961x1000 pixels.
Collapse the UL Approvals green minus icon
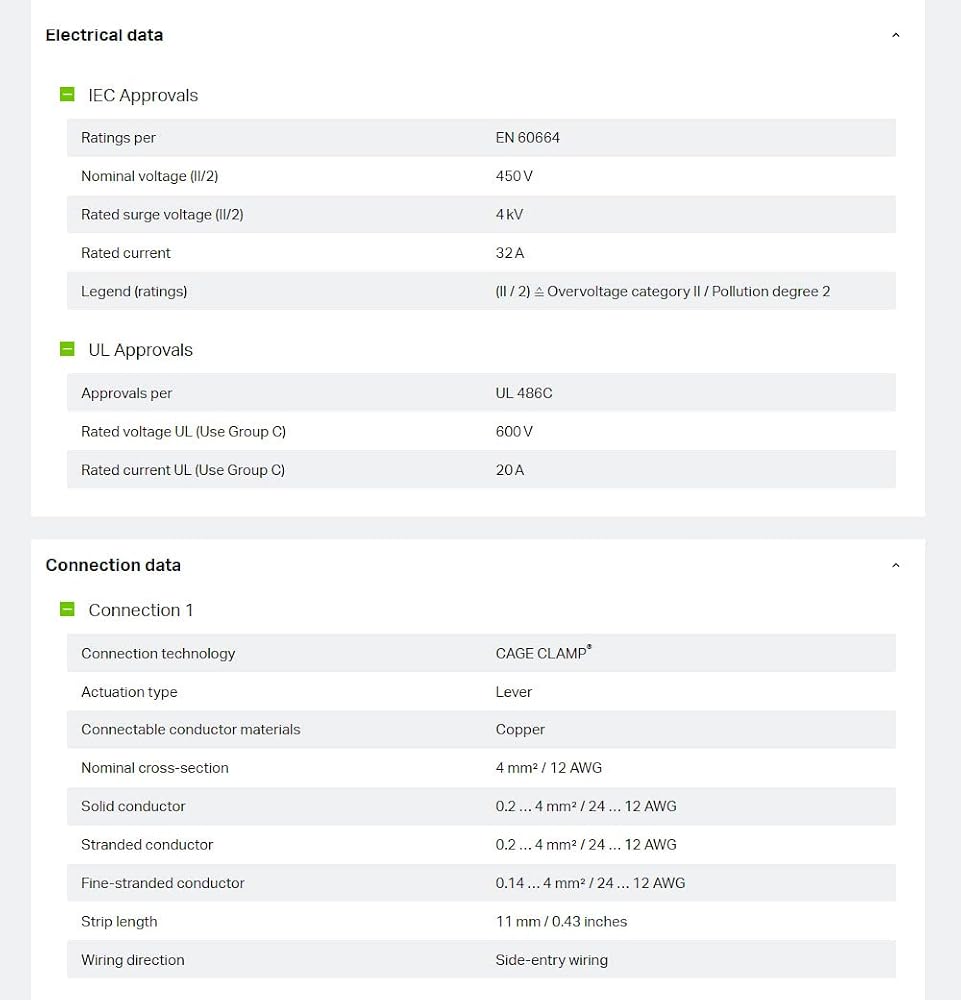click(x=67, y=349)
